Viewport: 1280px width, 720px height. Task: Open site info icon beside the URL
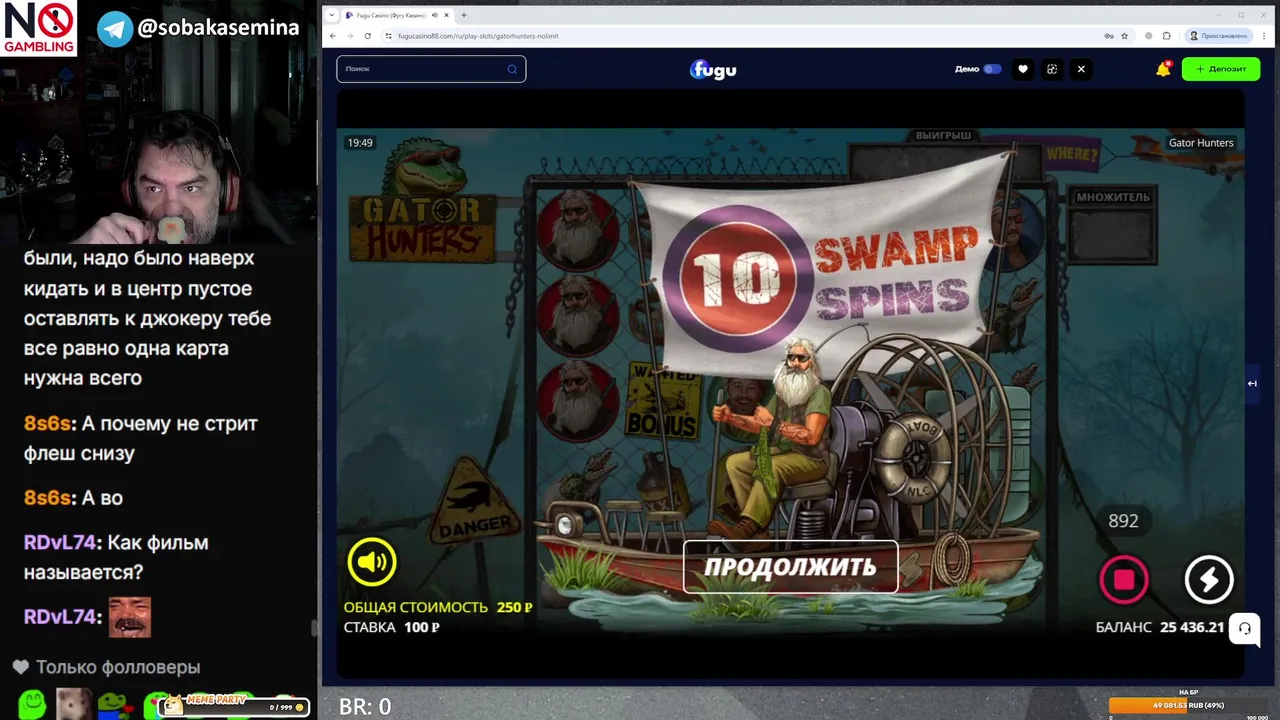click(x=388, y=36)
